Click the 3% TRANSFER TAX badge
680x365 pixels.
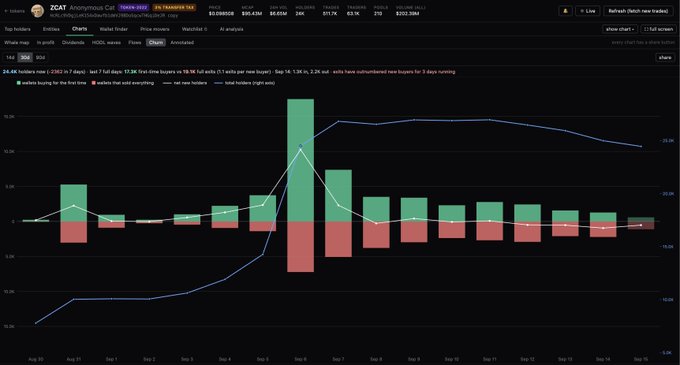click(x=174, y=7)
